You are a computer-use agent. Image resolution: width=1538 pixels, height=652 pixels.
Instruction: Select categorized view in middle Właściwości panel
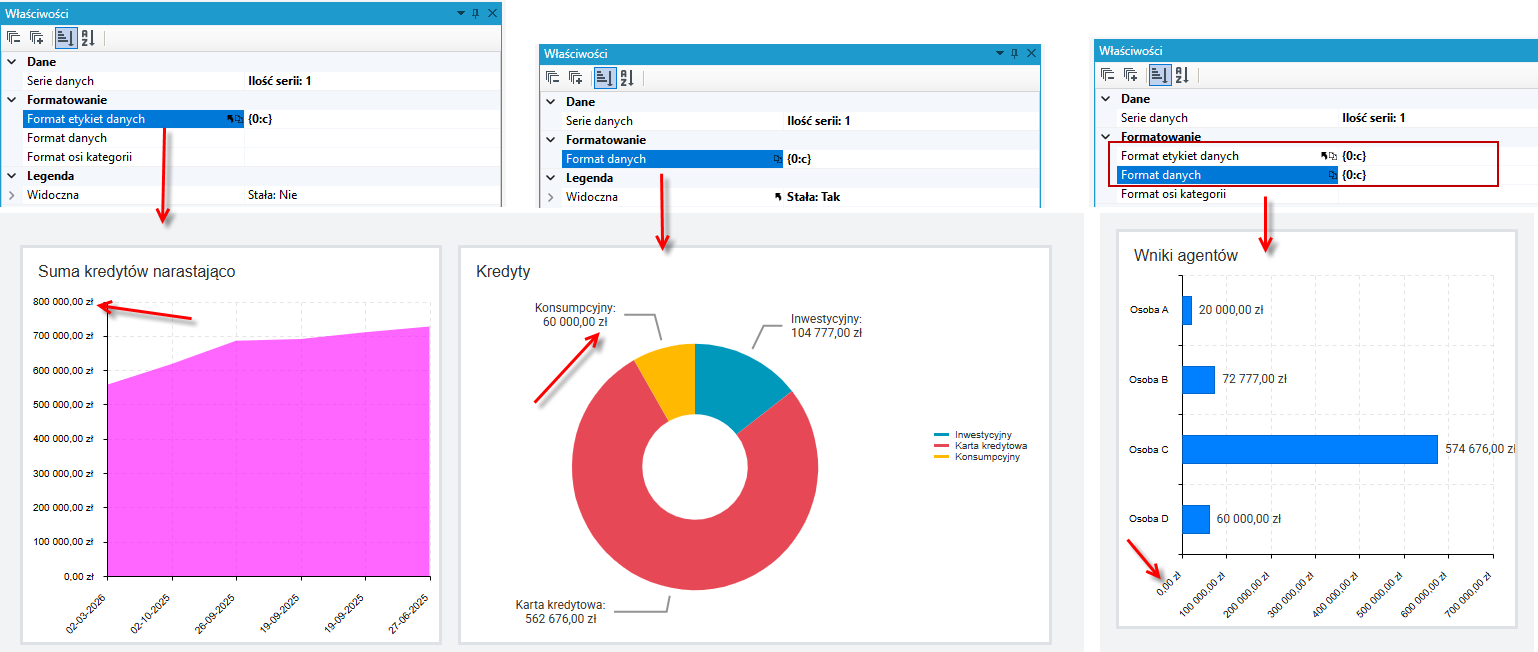(x=603, y=78)
